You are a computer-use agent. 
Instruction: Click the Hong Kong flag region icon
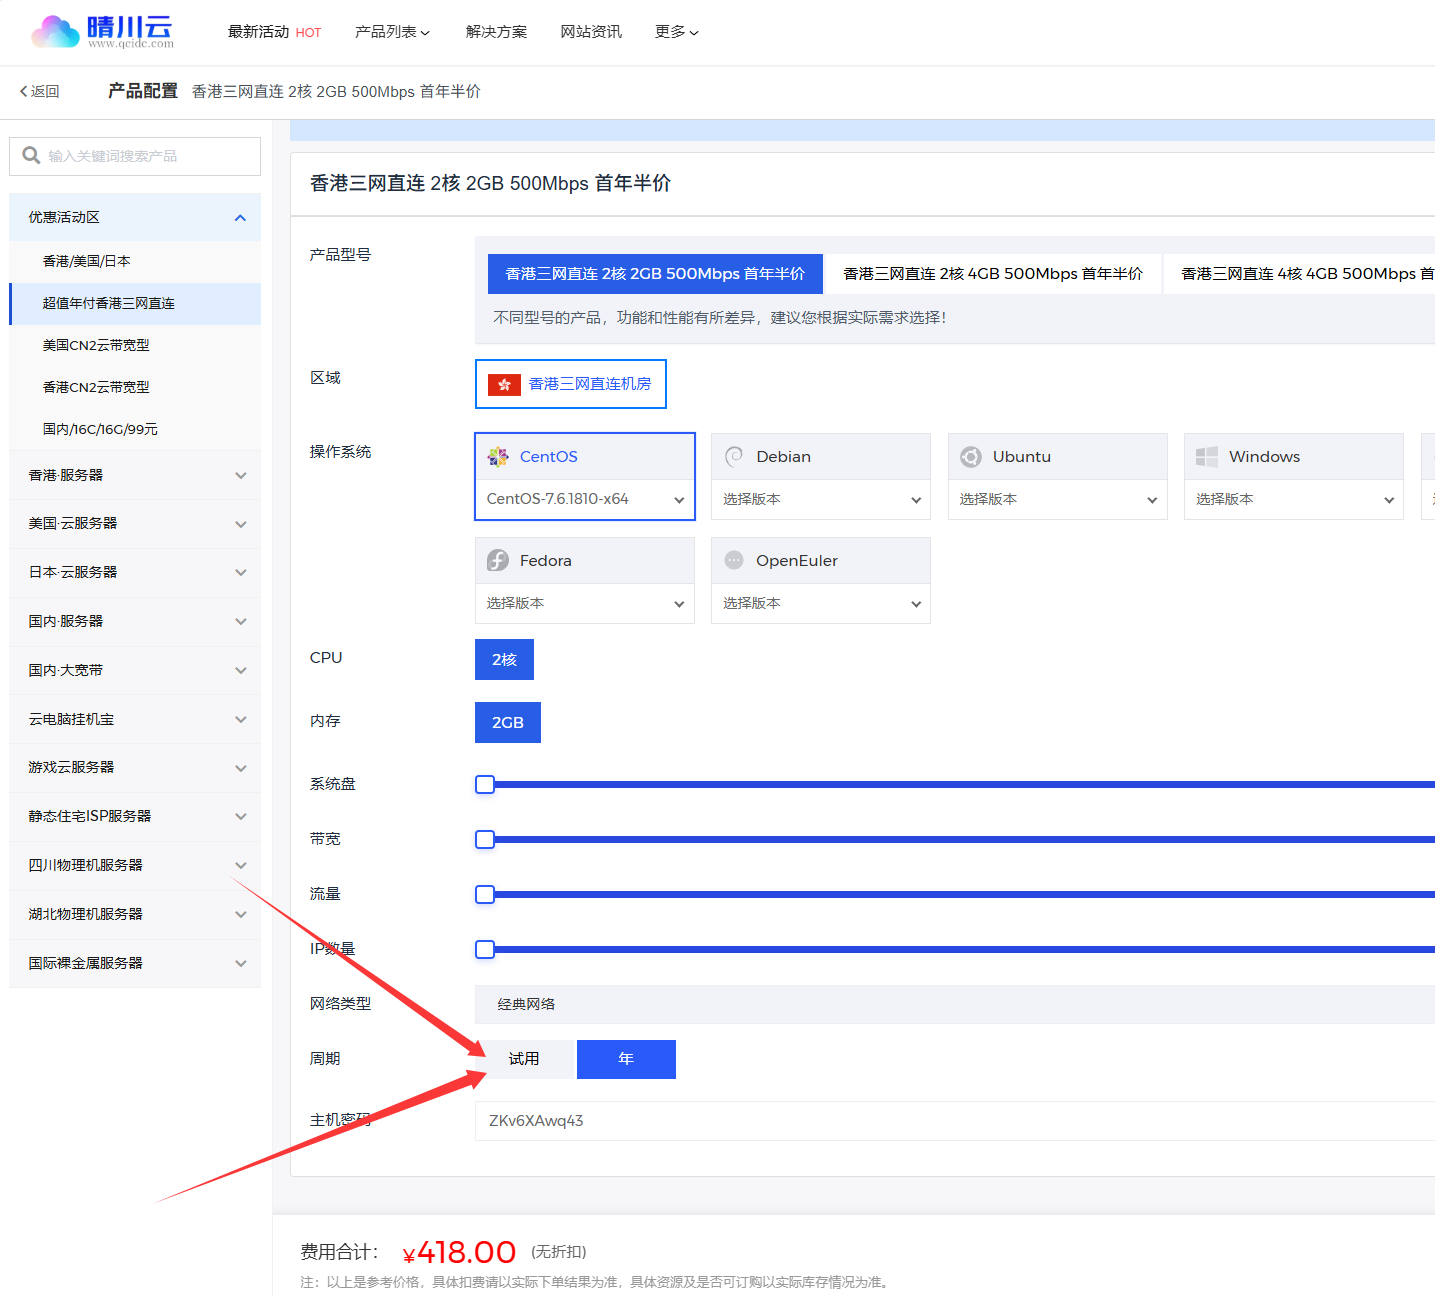[x=504, y=384]
